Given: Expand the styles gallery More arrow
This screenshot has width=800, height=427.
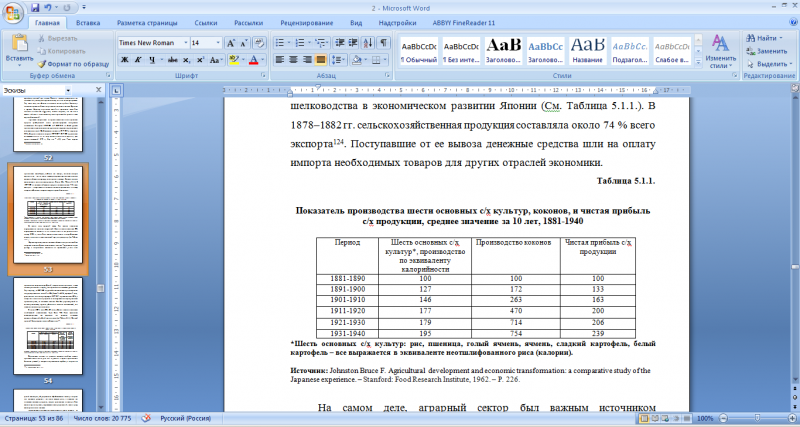Looking at the screenshot, I should [x=698, y=62].
